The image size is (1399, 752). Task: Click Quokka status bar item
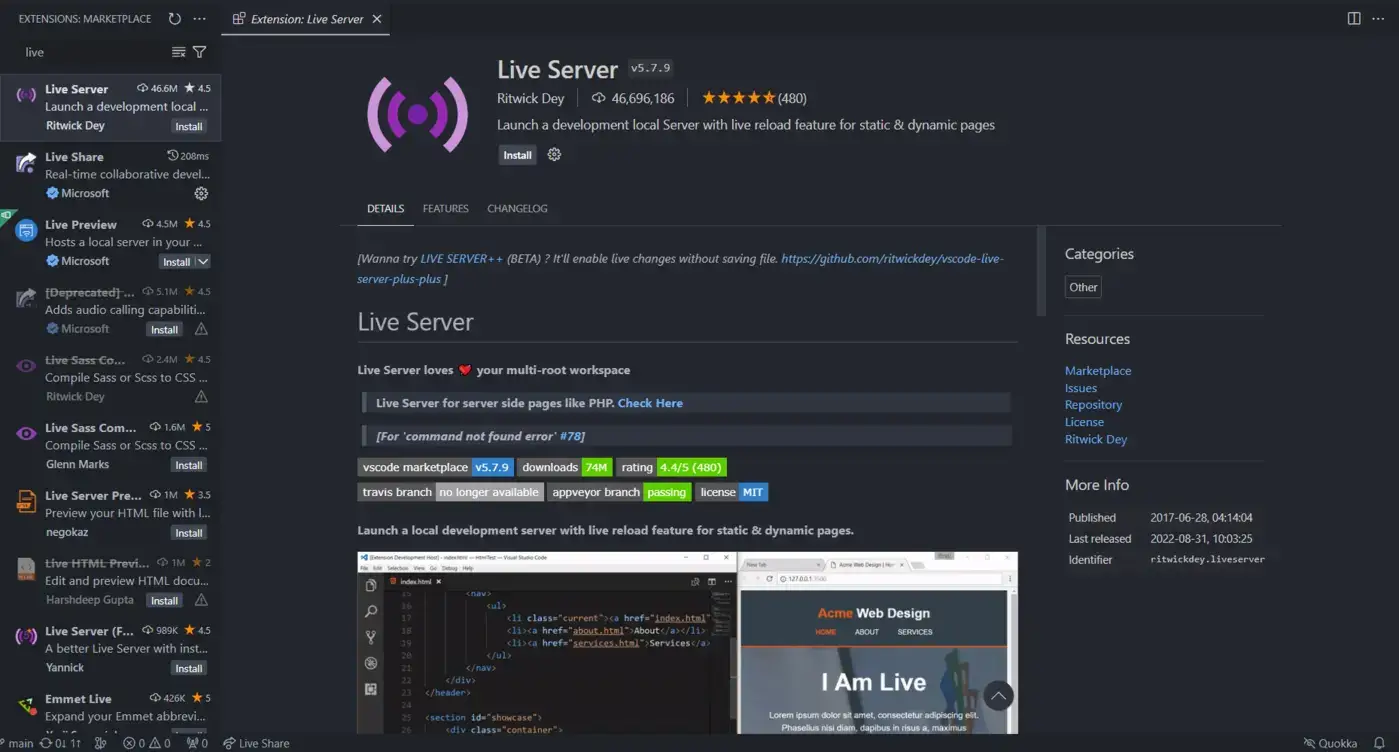pos(1330,743)
